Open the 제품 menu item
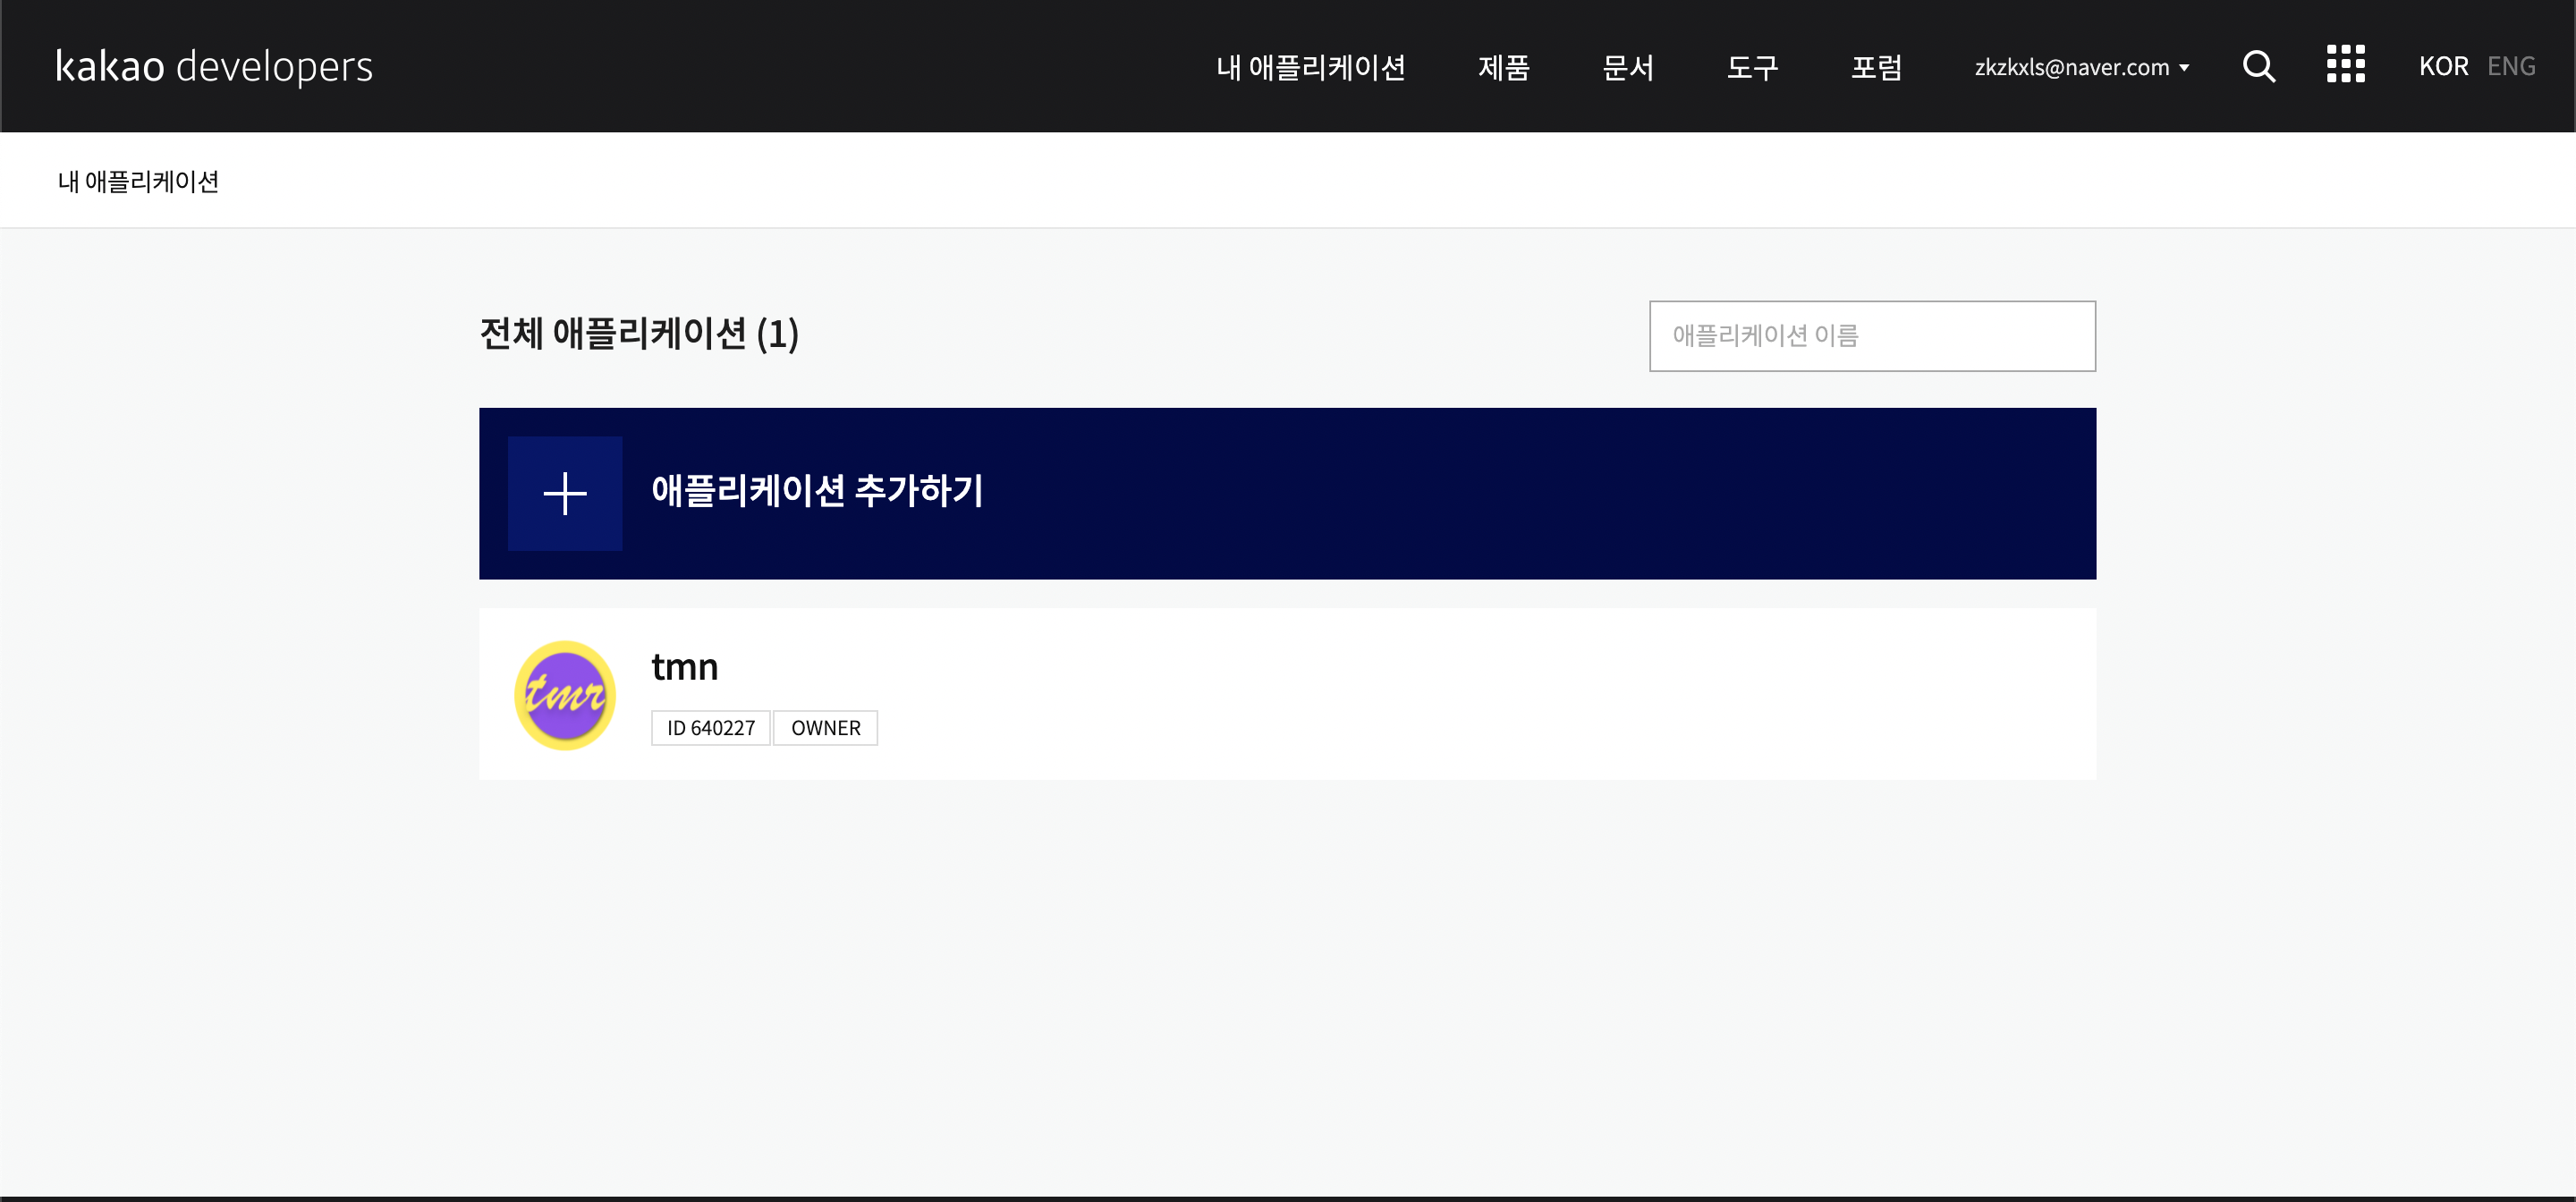 click(x=1503, y=67)
